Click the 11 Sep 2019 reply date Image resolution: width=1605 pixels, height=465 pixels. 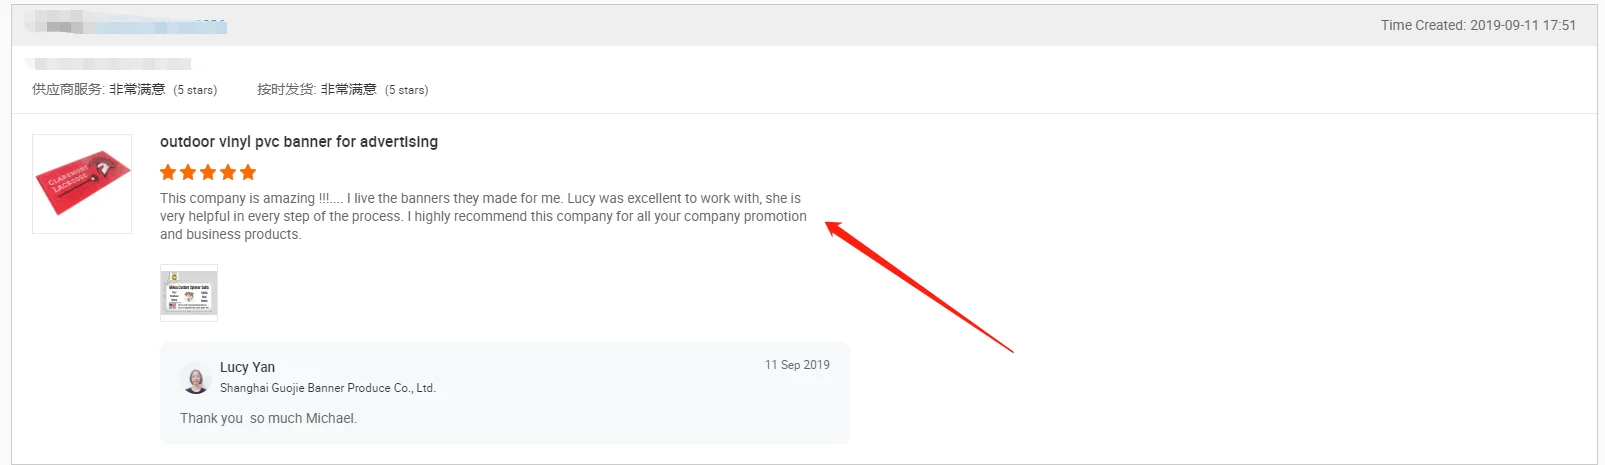pos(797,365)
